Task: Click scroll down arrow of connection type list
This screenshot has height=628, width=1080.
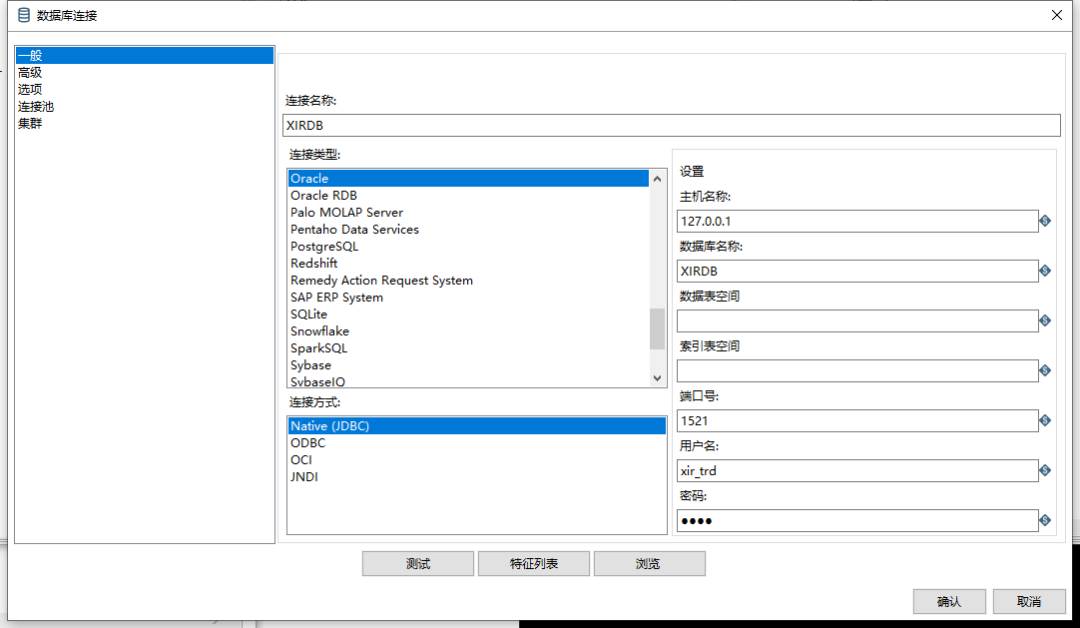Action: [x=657, y=378]
